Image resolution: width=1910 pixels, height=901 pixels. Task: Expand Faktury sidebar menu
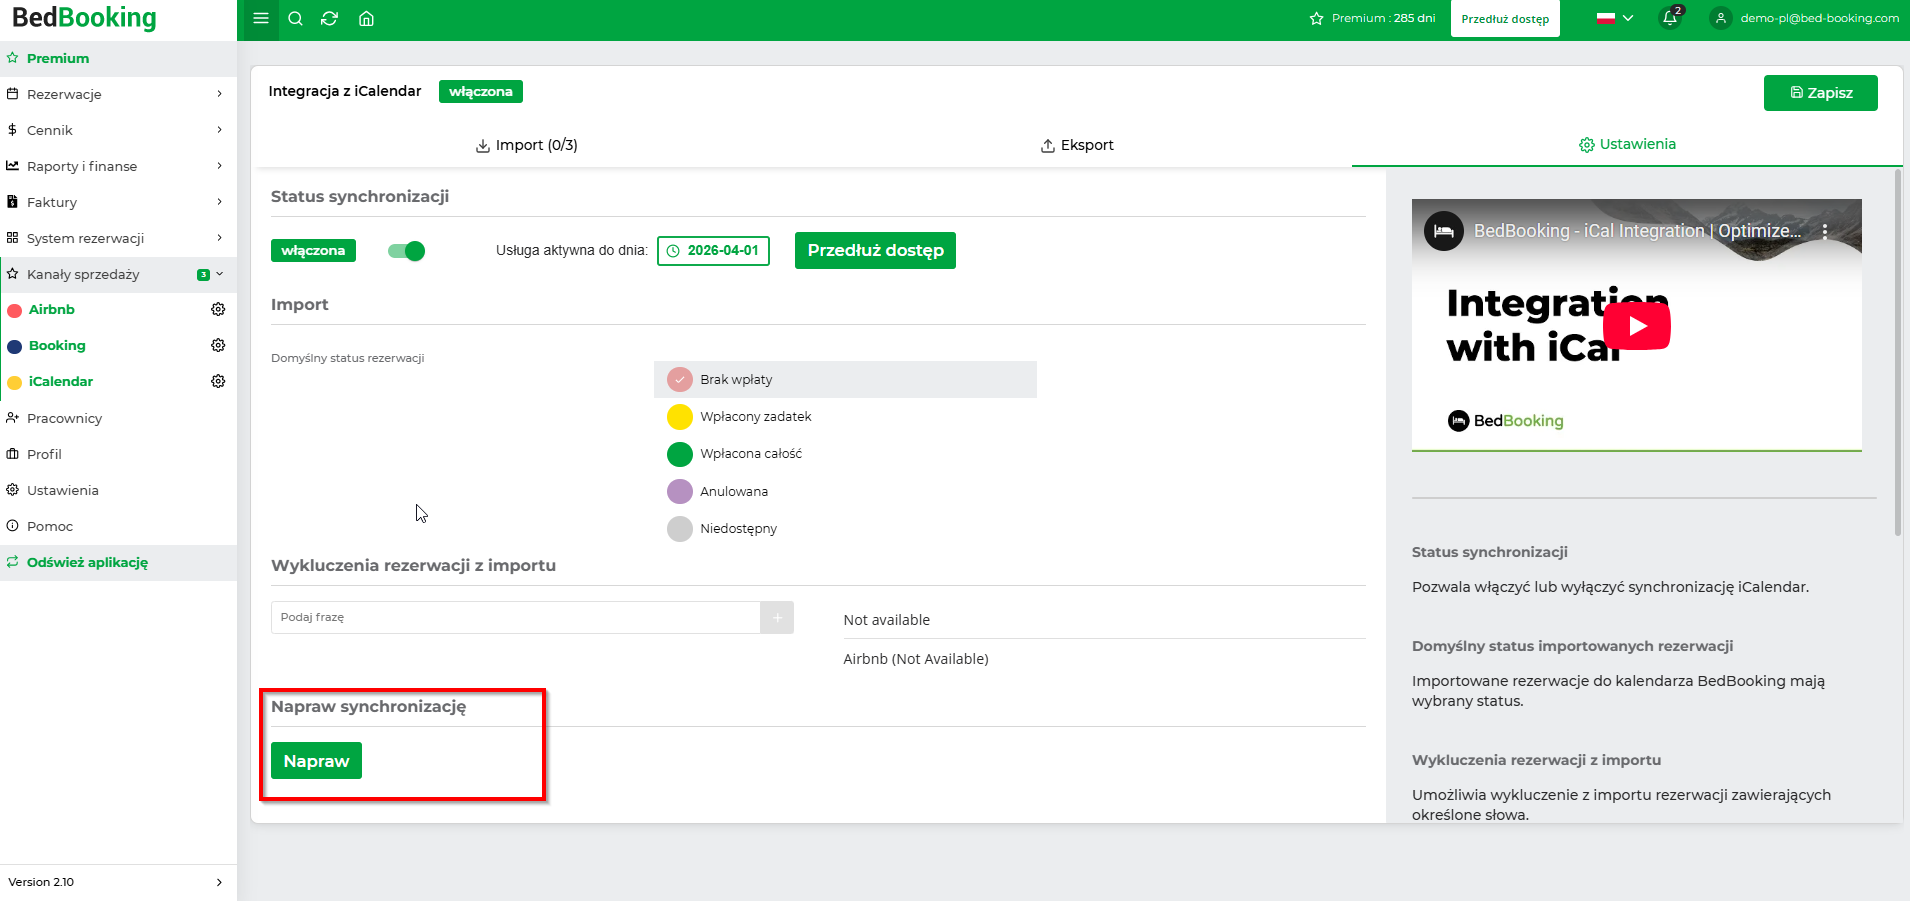coord(118,202)
